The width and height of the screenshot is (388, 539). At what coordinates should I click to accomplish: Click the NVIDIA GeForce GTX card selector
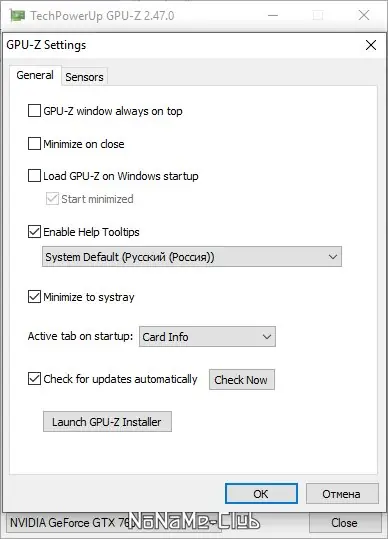click(113, 523)
